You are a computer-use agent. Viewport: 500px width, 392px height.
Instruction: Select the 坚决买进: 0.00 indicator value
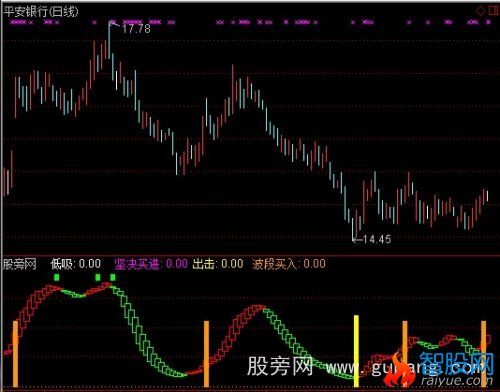click(x=151, y=264)
